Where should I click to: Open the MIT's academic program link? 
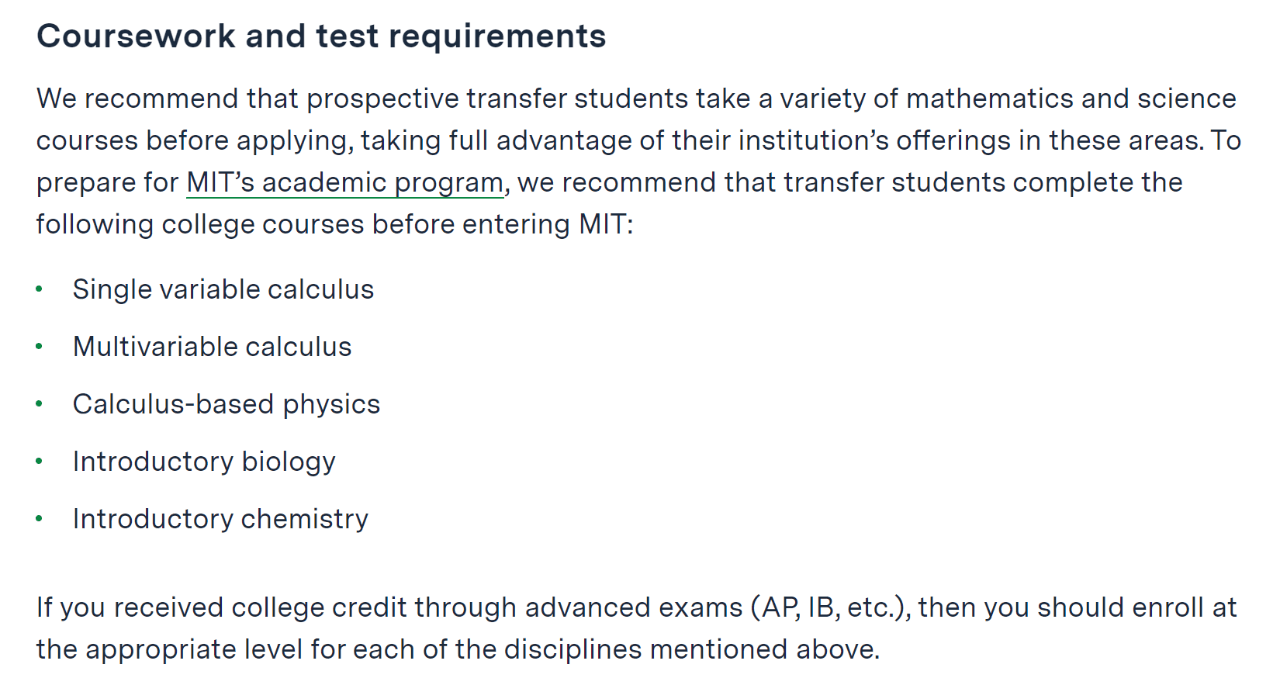(345, 183)
